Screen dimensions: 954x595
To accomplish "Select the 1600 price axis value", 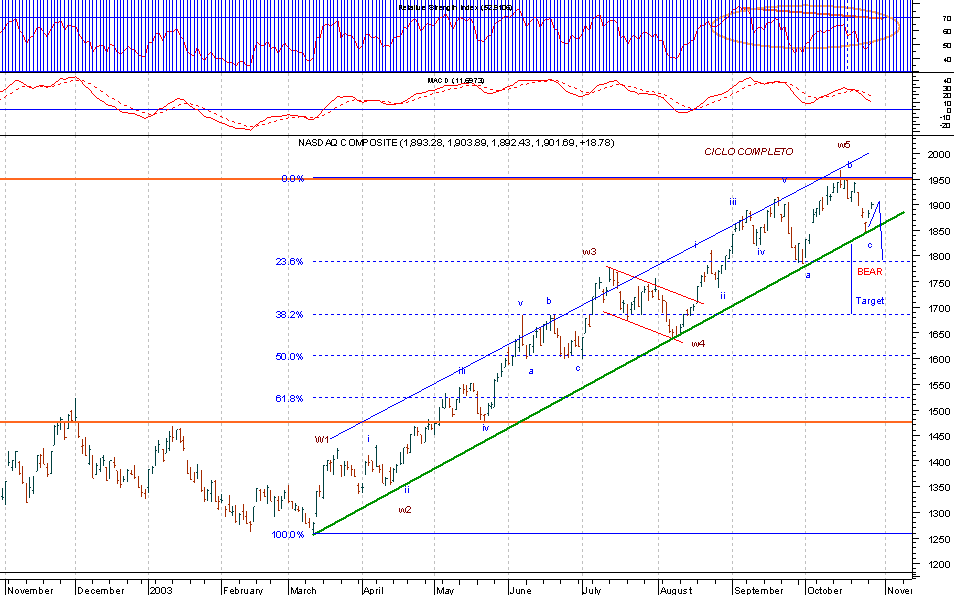I will (x=940, y=360).
